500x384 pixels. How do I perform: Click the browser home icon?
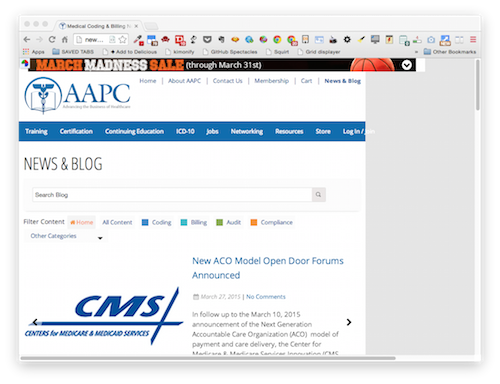click(65, 39)
